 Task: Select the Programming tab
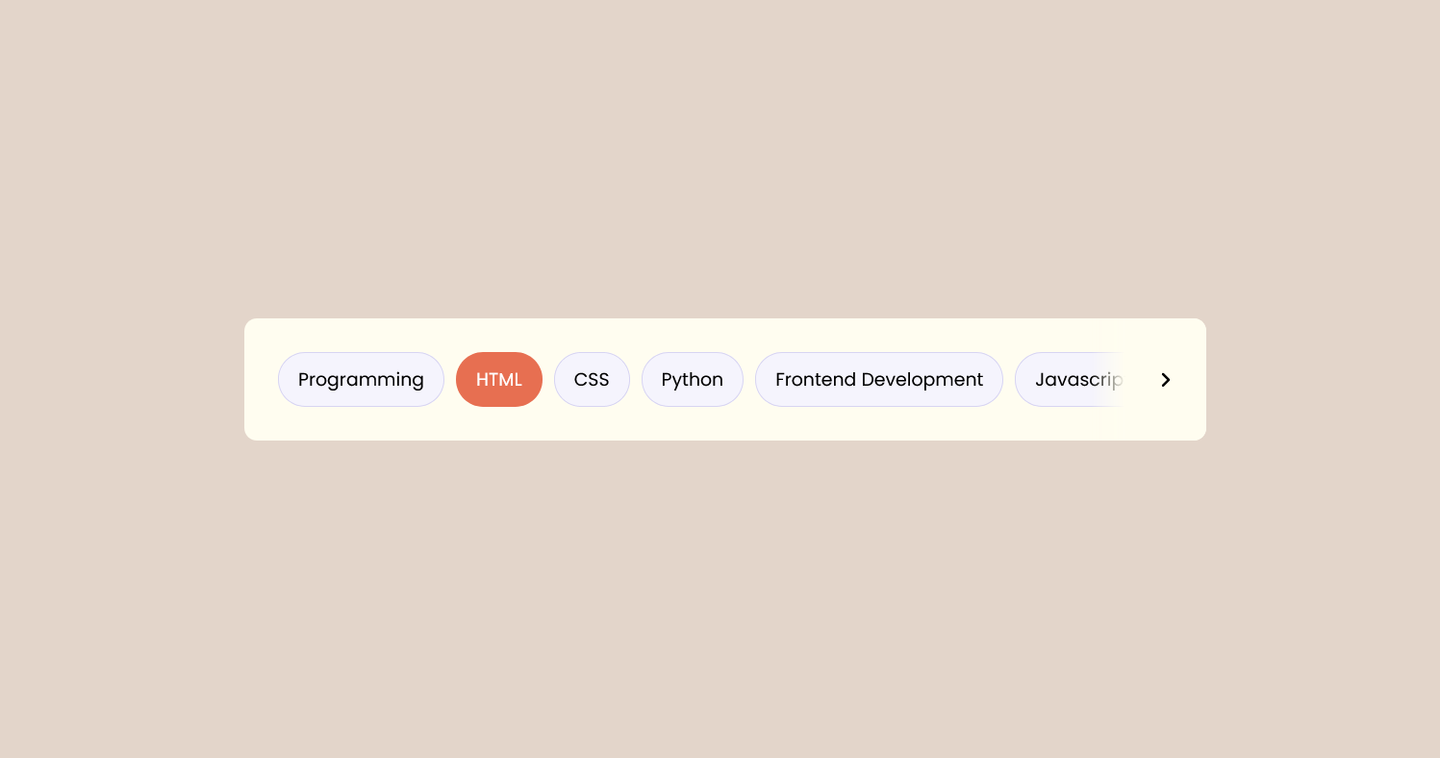point(361,379)
